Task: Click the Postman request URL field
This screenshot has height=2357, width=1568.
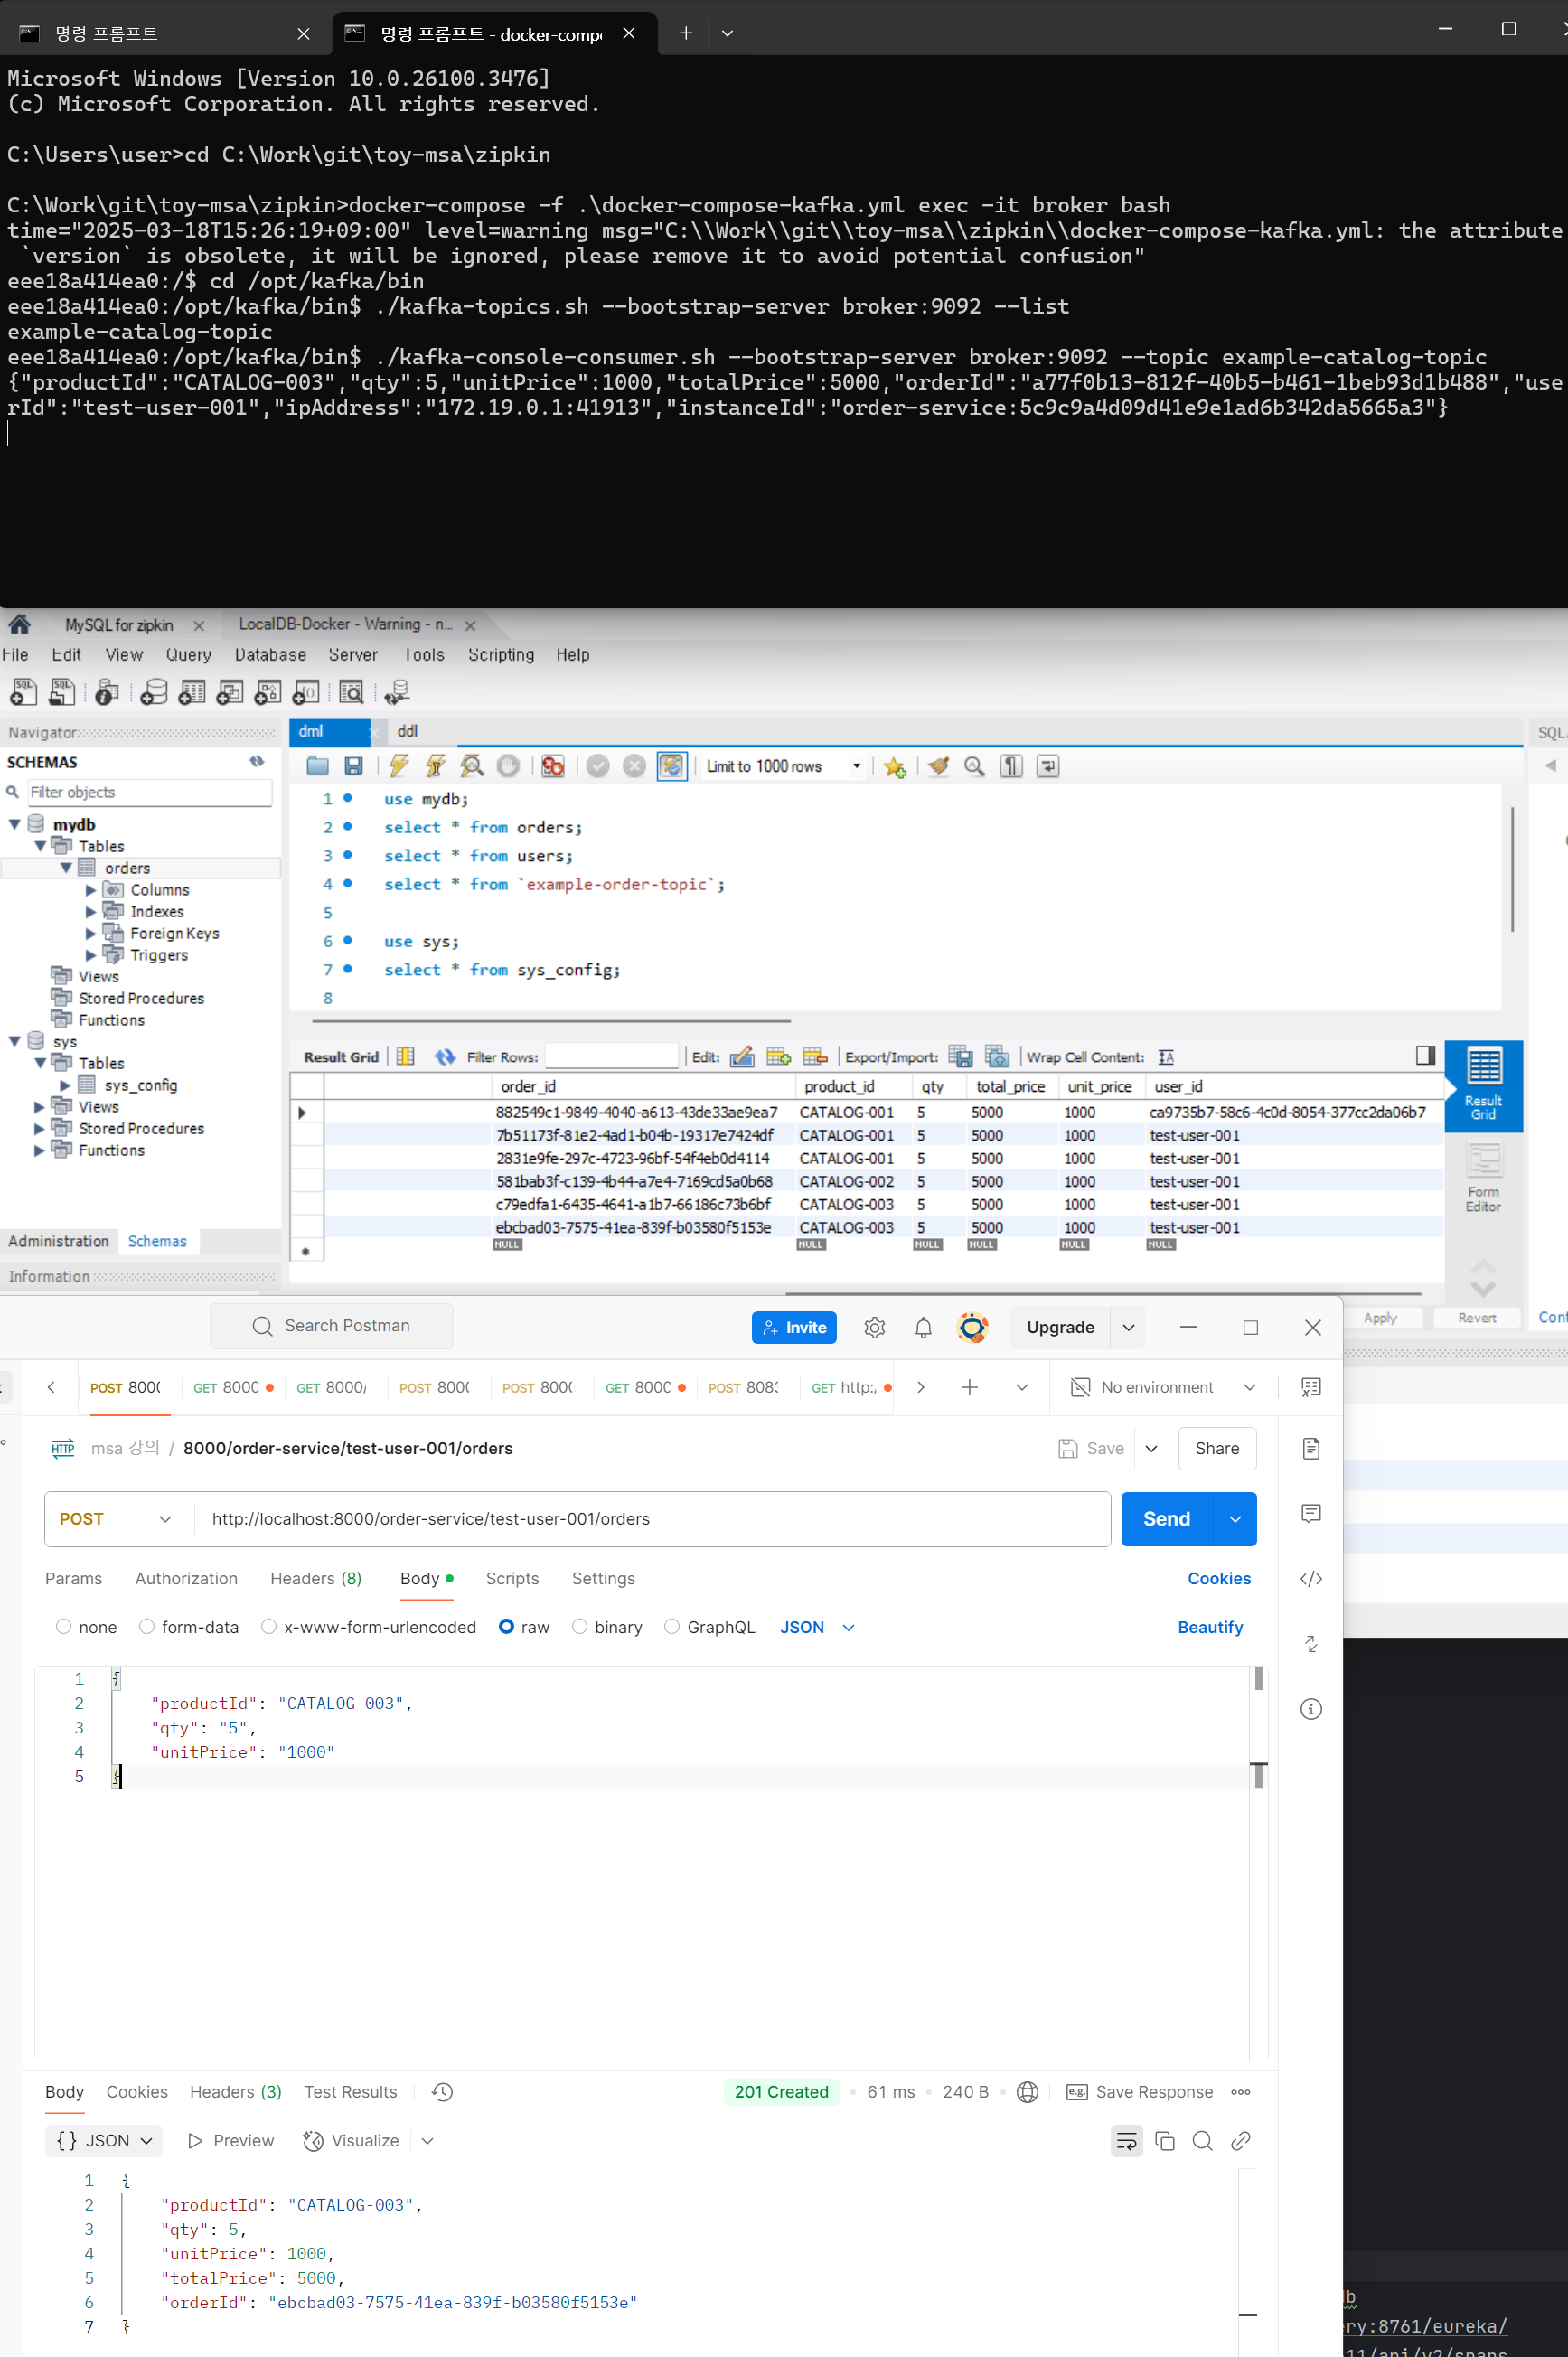Action: [x=652, y=1518]
